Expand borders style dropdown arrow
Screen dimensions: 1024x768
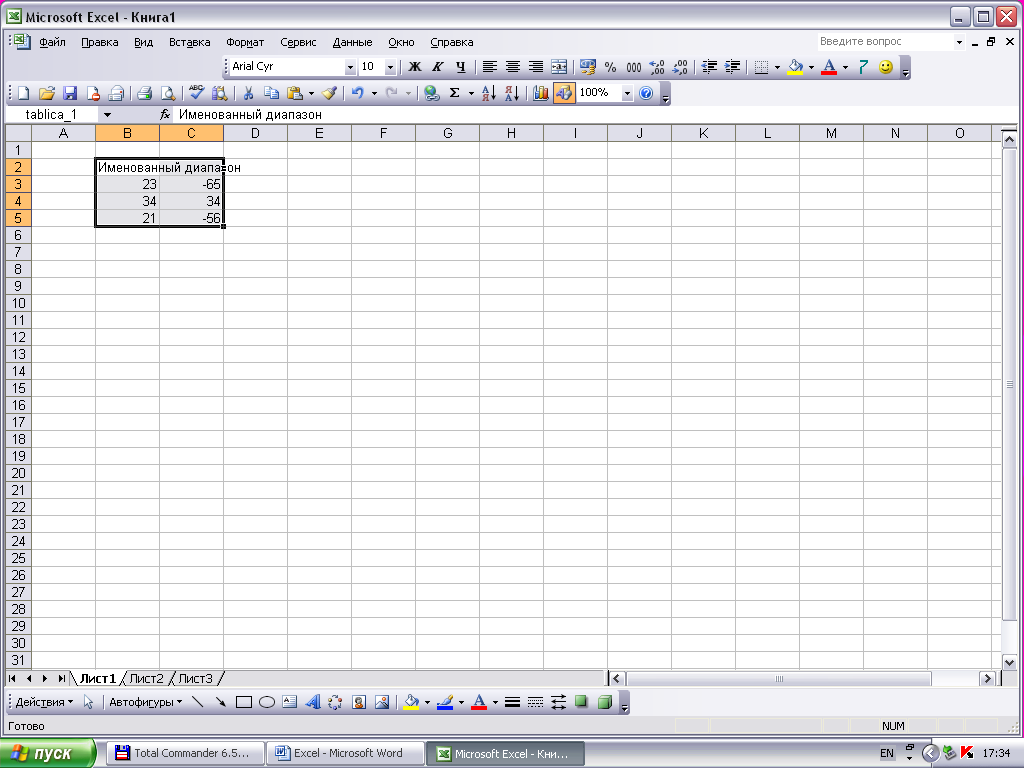[777, 67]
